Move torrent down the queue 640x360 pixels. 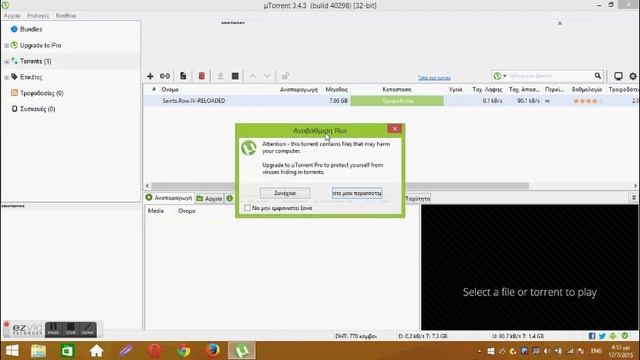[x=267, y=76]
